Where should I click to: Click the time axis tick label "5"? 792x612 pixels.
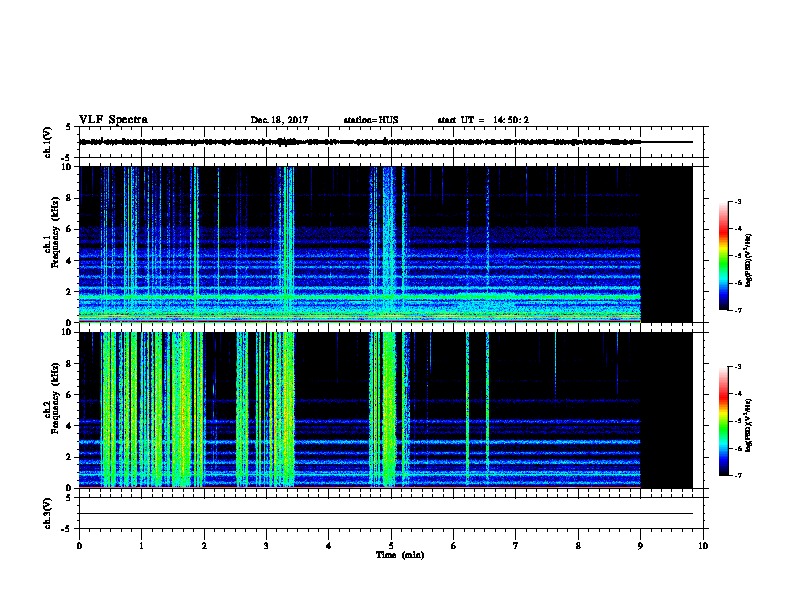pos(391,546)
